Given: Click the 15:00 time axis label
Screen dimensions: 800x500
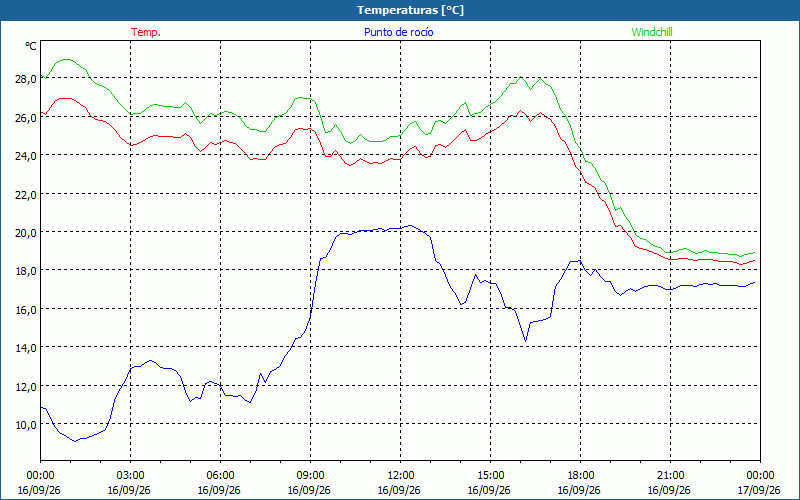Looking at the screenshot, I should [x=490, y=476].
